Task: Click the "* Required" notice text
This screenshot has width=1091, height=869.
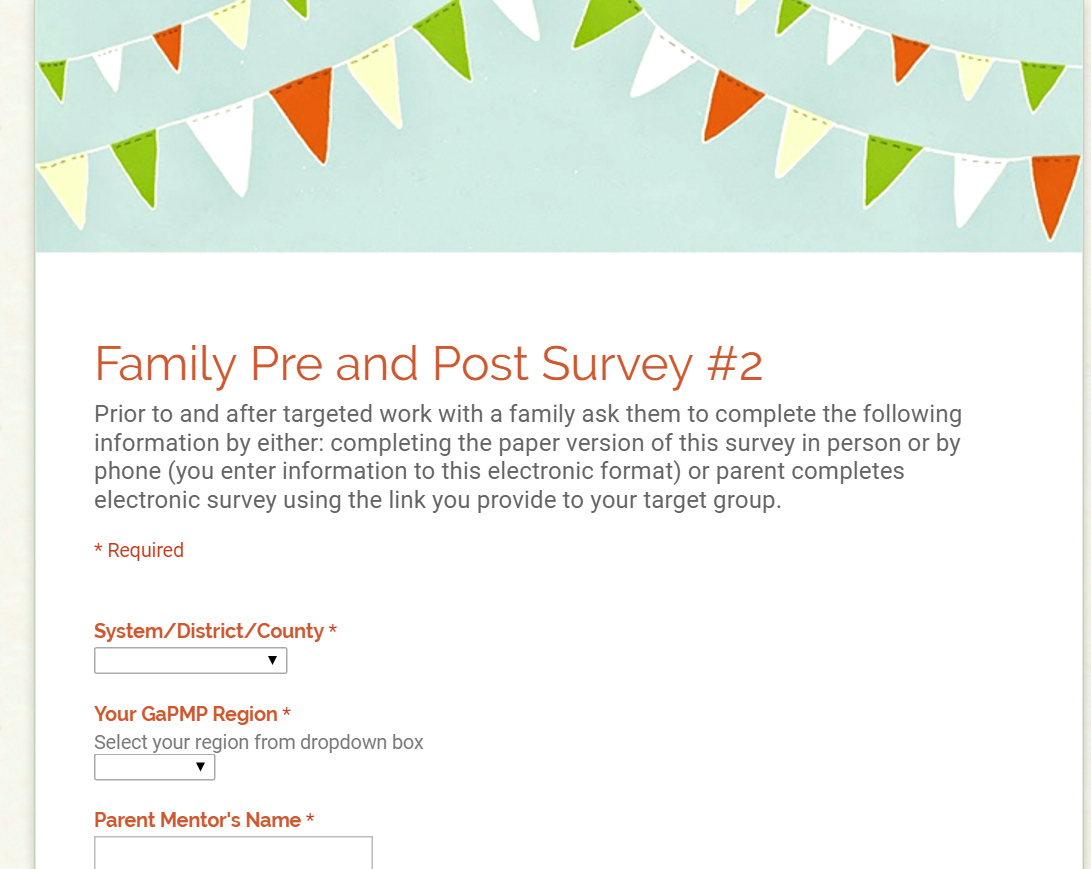Action: [139, 550]
